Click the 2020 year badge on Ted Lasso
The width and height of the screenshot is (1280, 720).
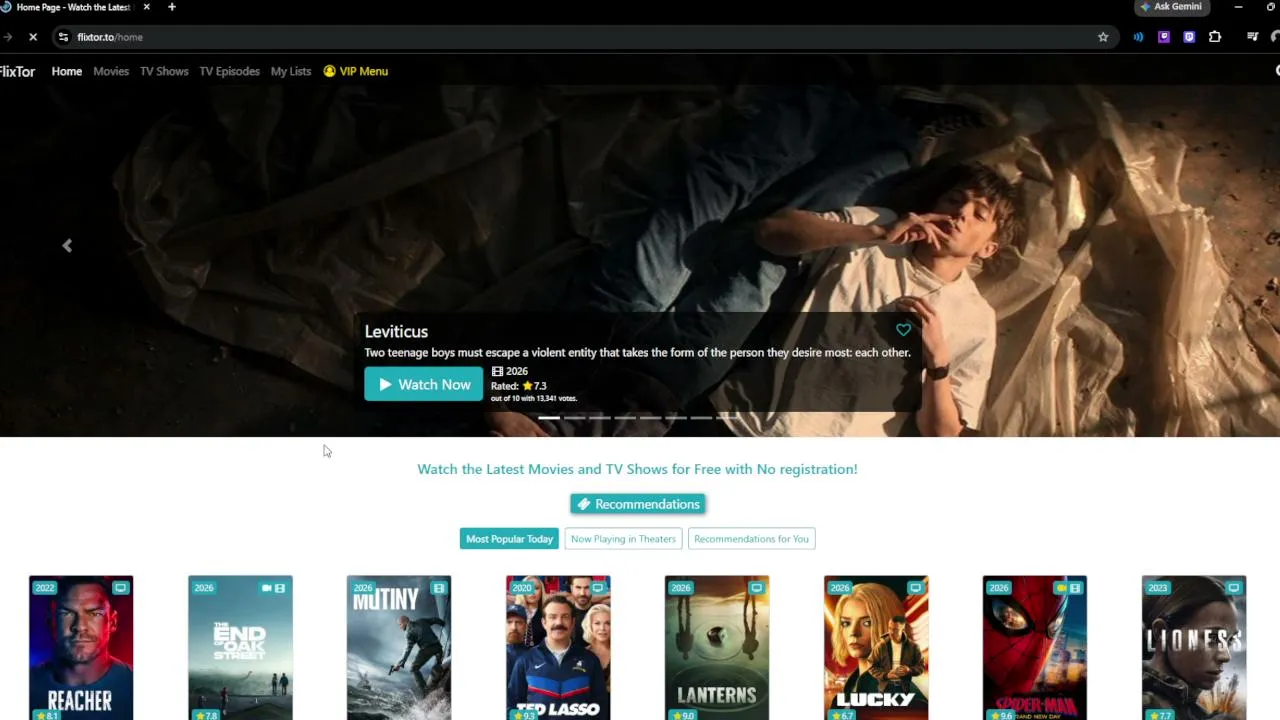tap(522, 588)
